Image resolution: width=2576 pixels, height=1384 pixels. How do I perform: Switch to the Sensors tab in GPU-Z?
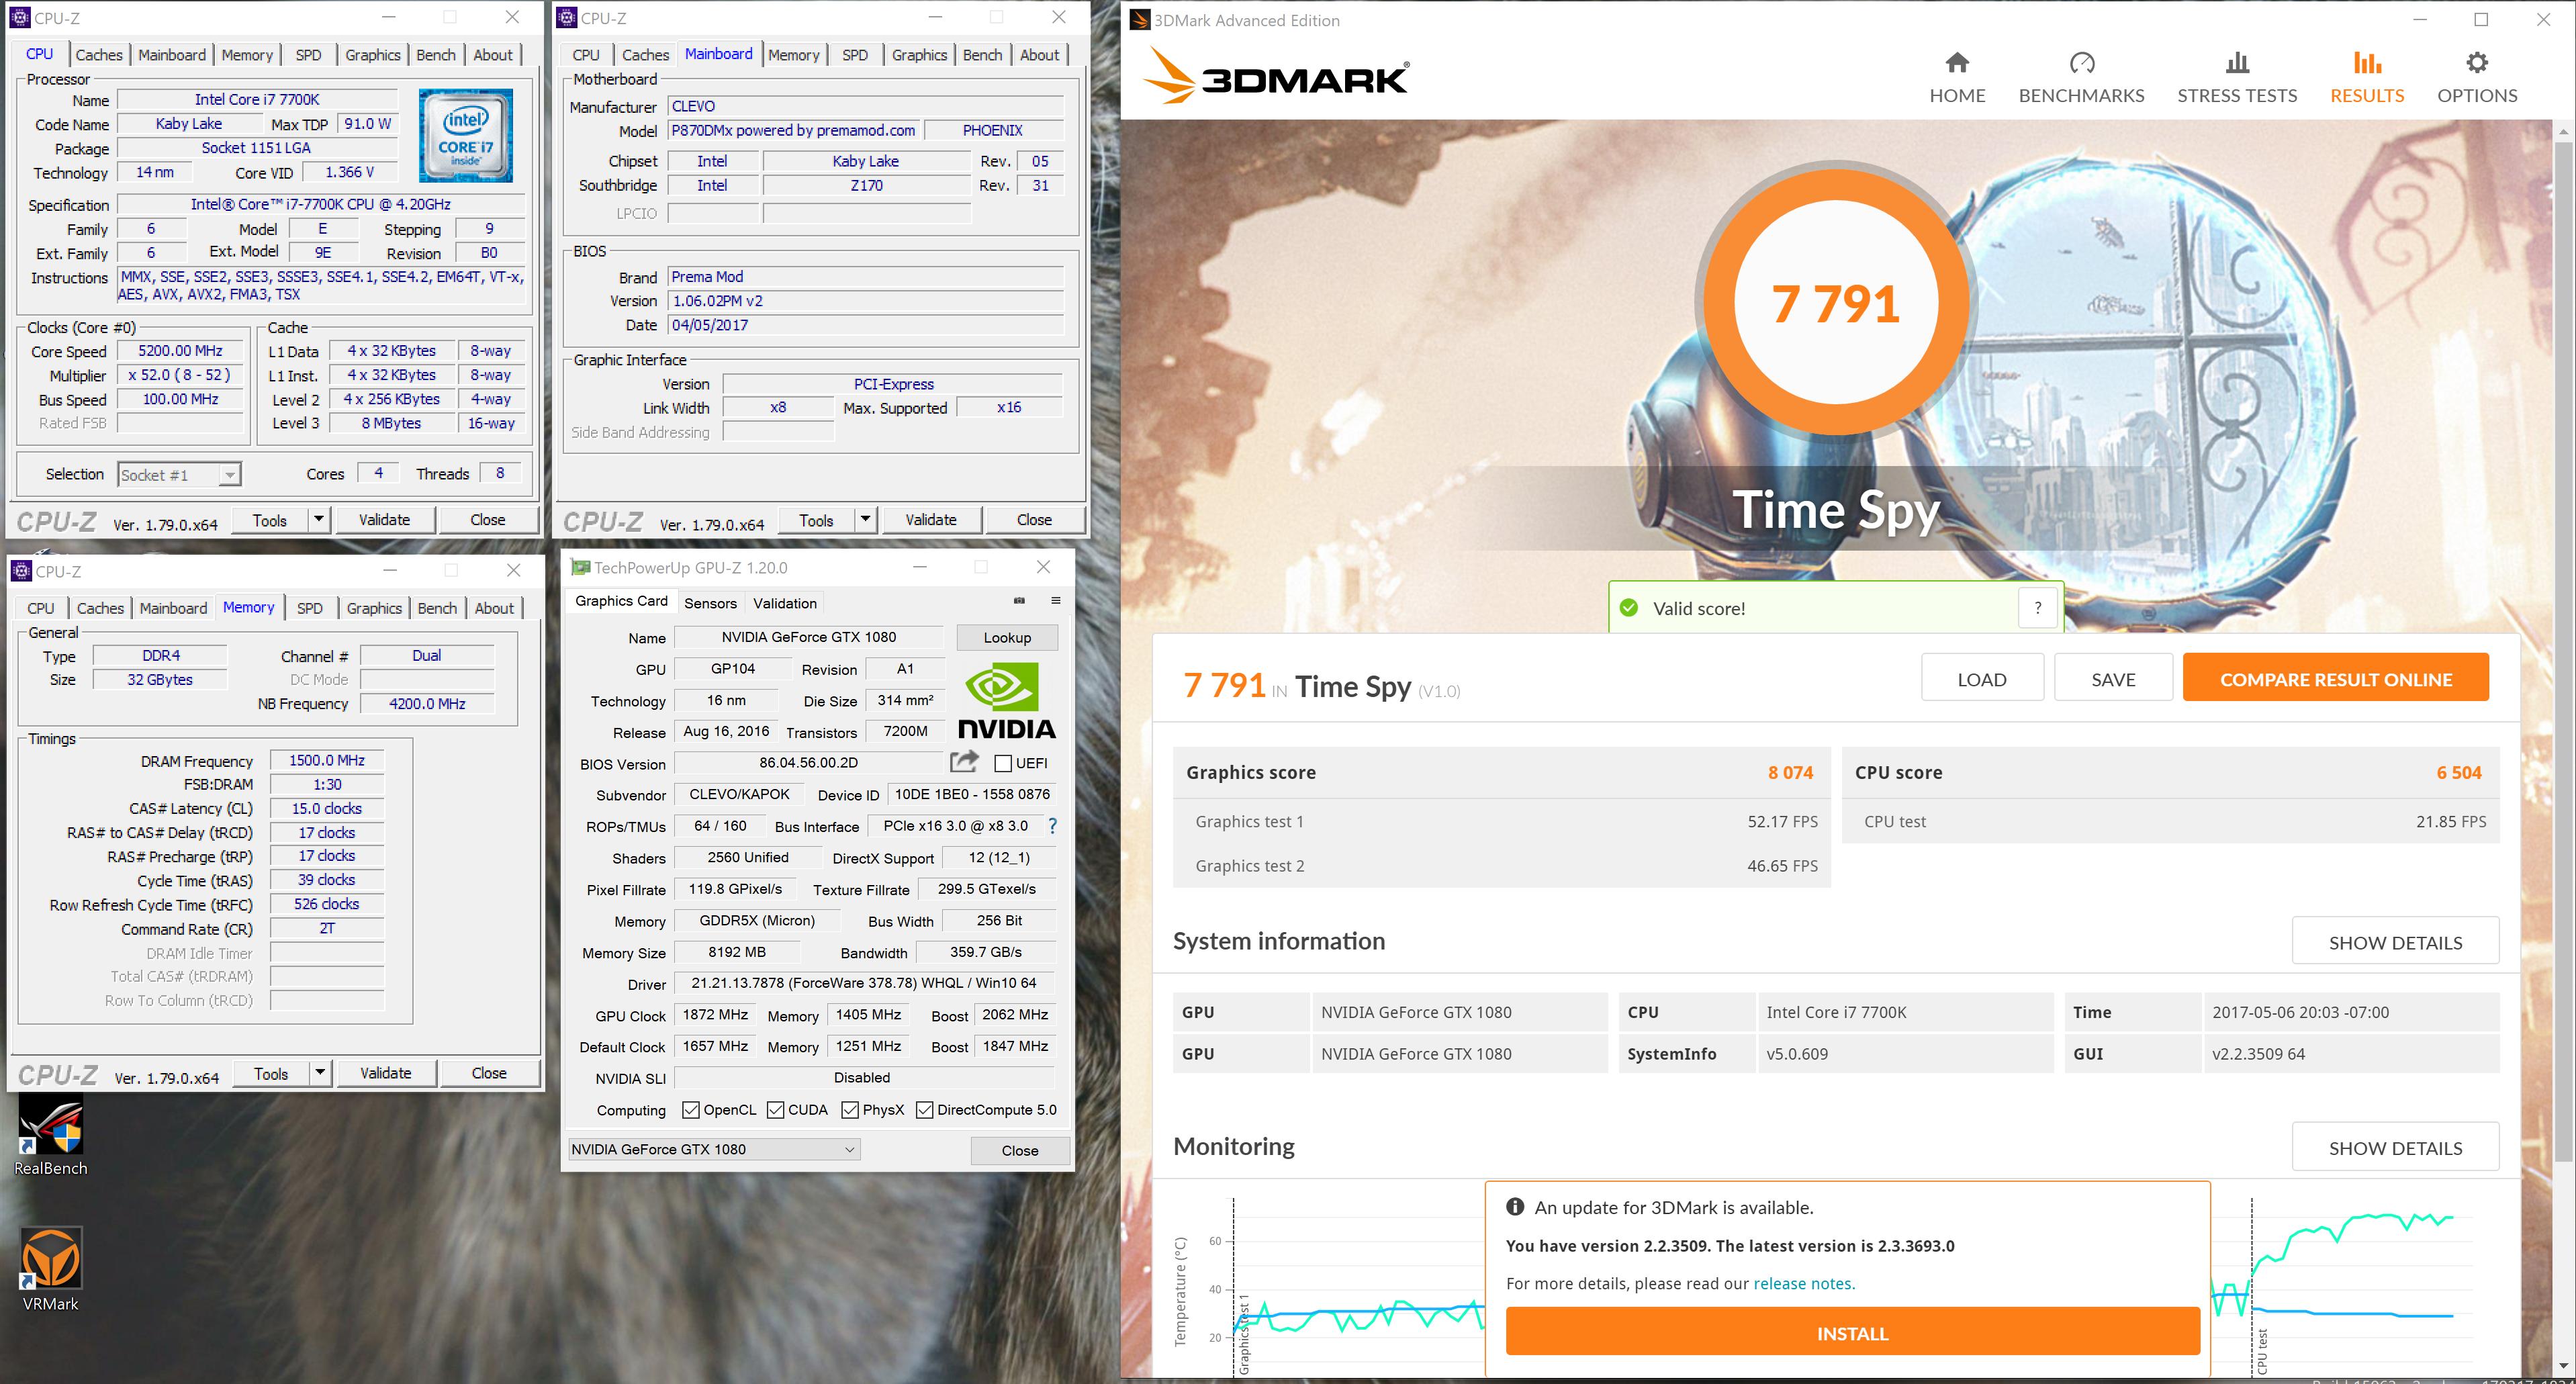[710, 603]
